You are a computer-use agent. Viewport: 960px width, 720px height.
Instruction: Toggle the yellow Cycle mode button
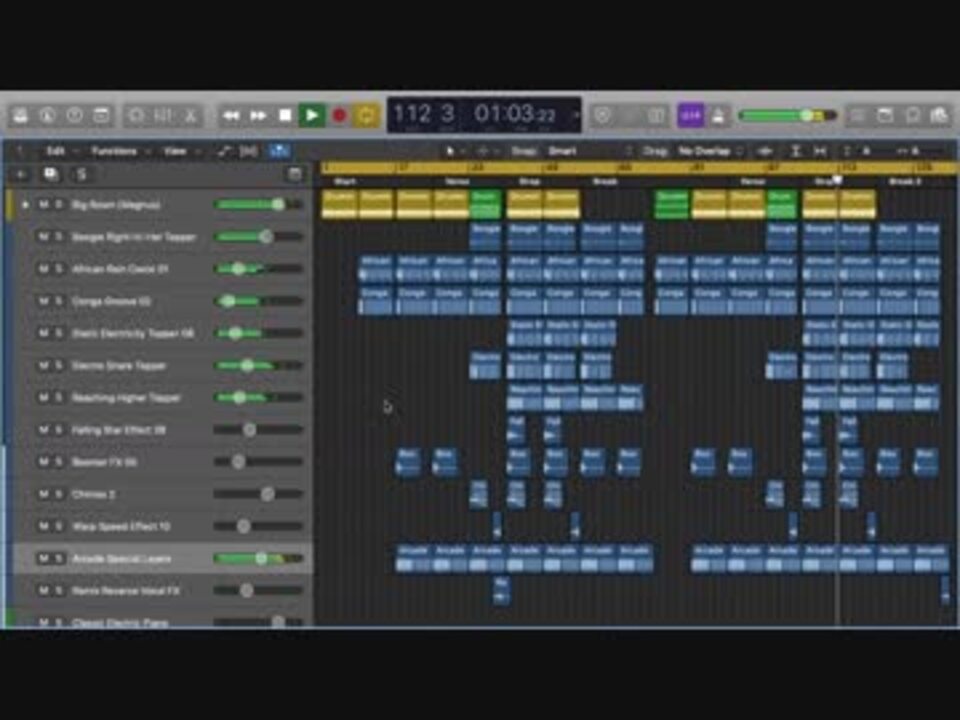click(366, 115)
